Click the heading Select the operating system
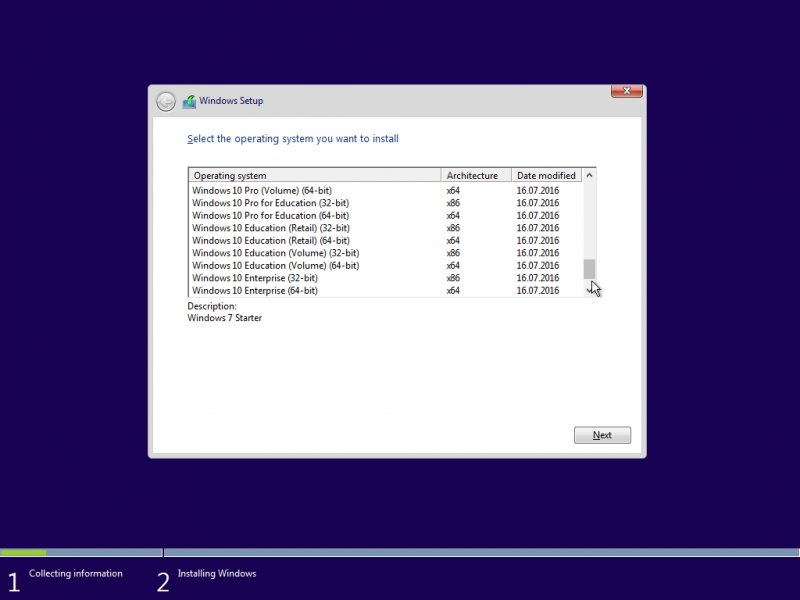 [293, 139]
